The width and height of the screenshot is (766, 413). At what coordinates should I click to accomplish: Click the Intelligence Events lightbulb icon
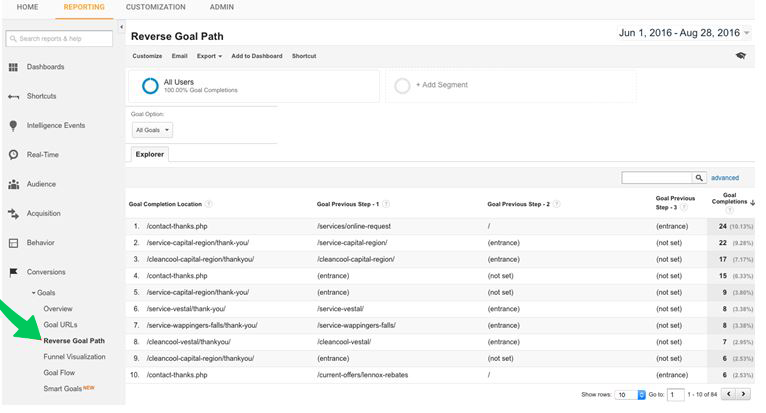pyautogui.click(x=14, y=126)
